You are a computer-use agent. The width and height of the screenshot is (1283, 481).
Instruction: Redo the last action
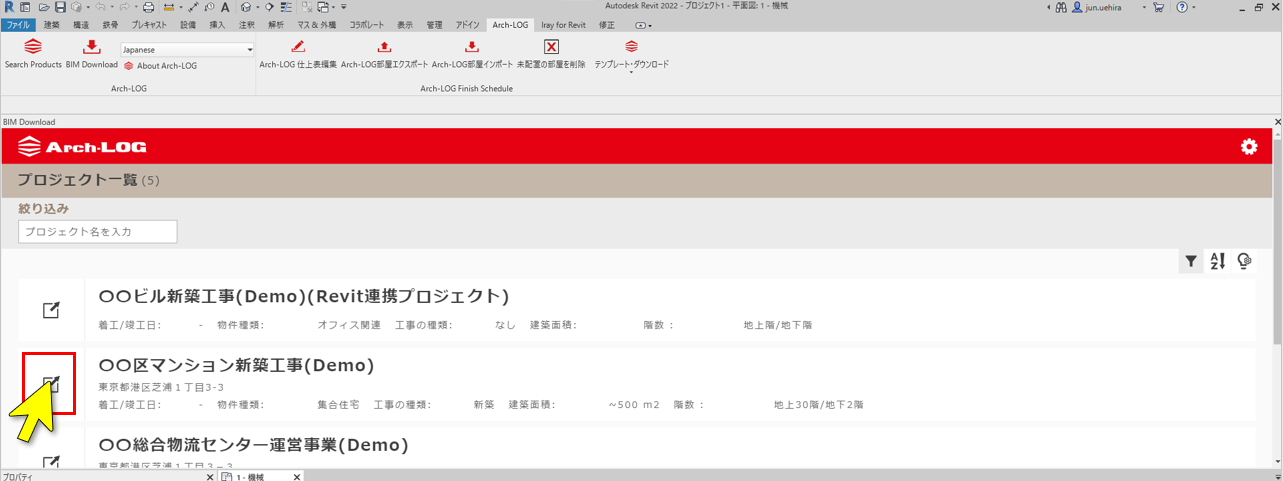pyautogui.click(x=124, y=7)
